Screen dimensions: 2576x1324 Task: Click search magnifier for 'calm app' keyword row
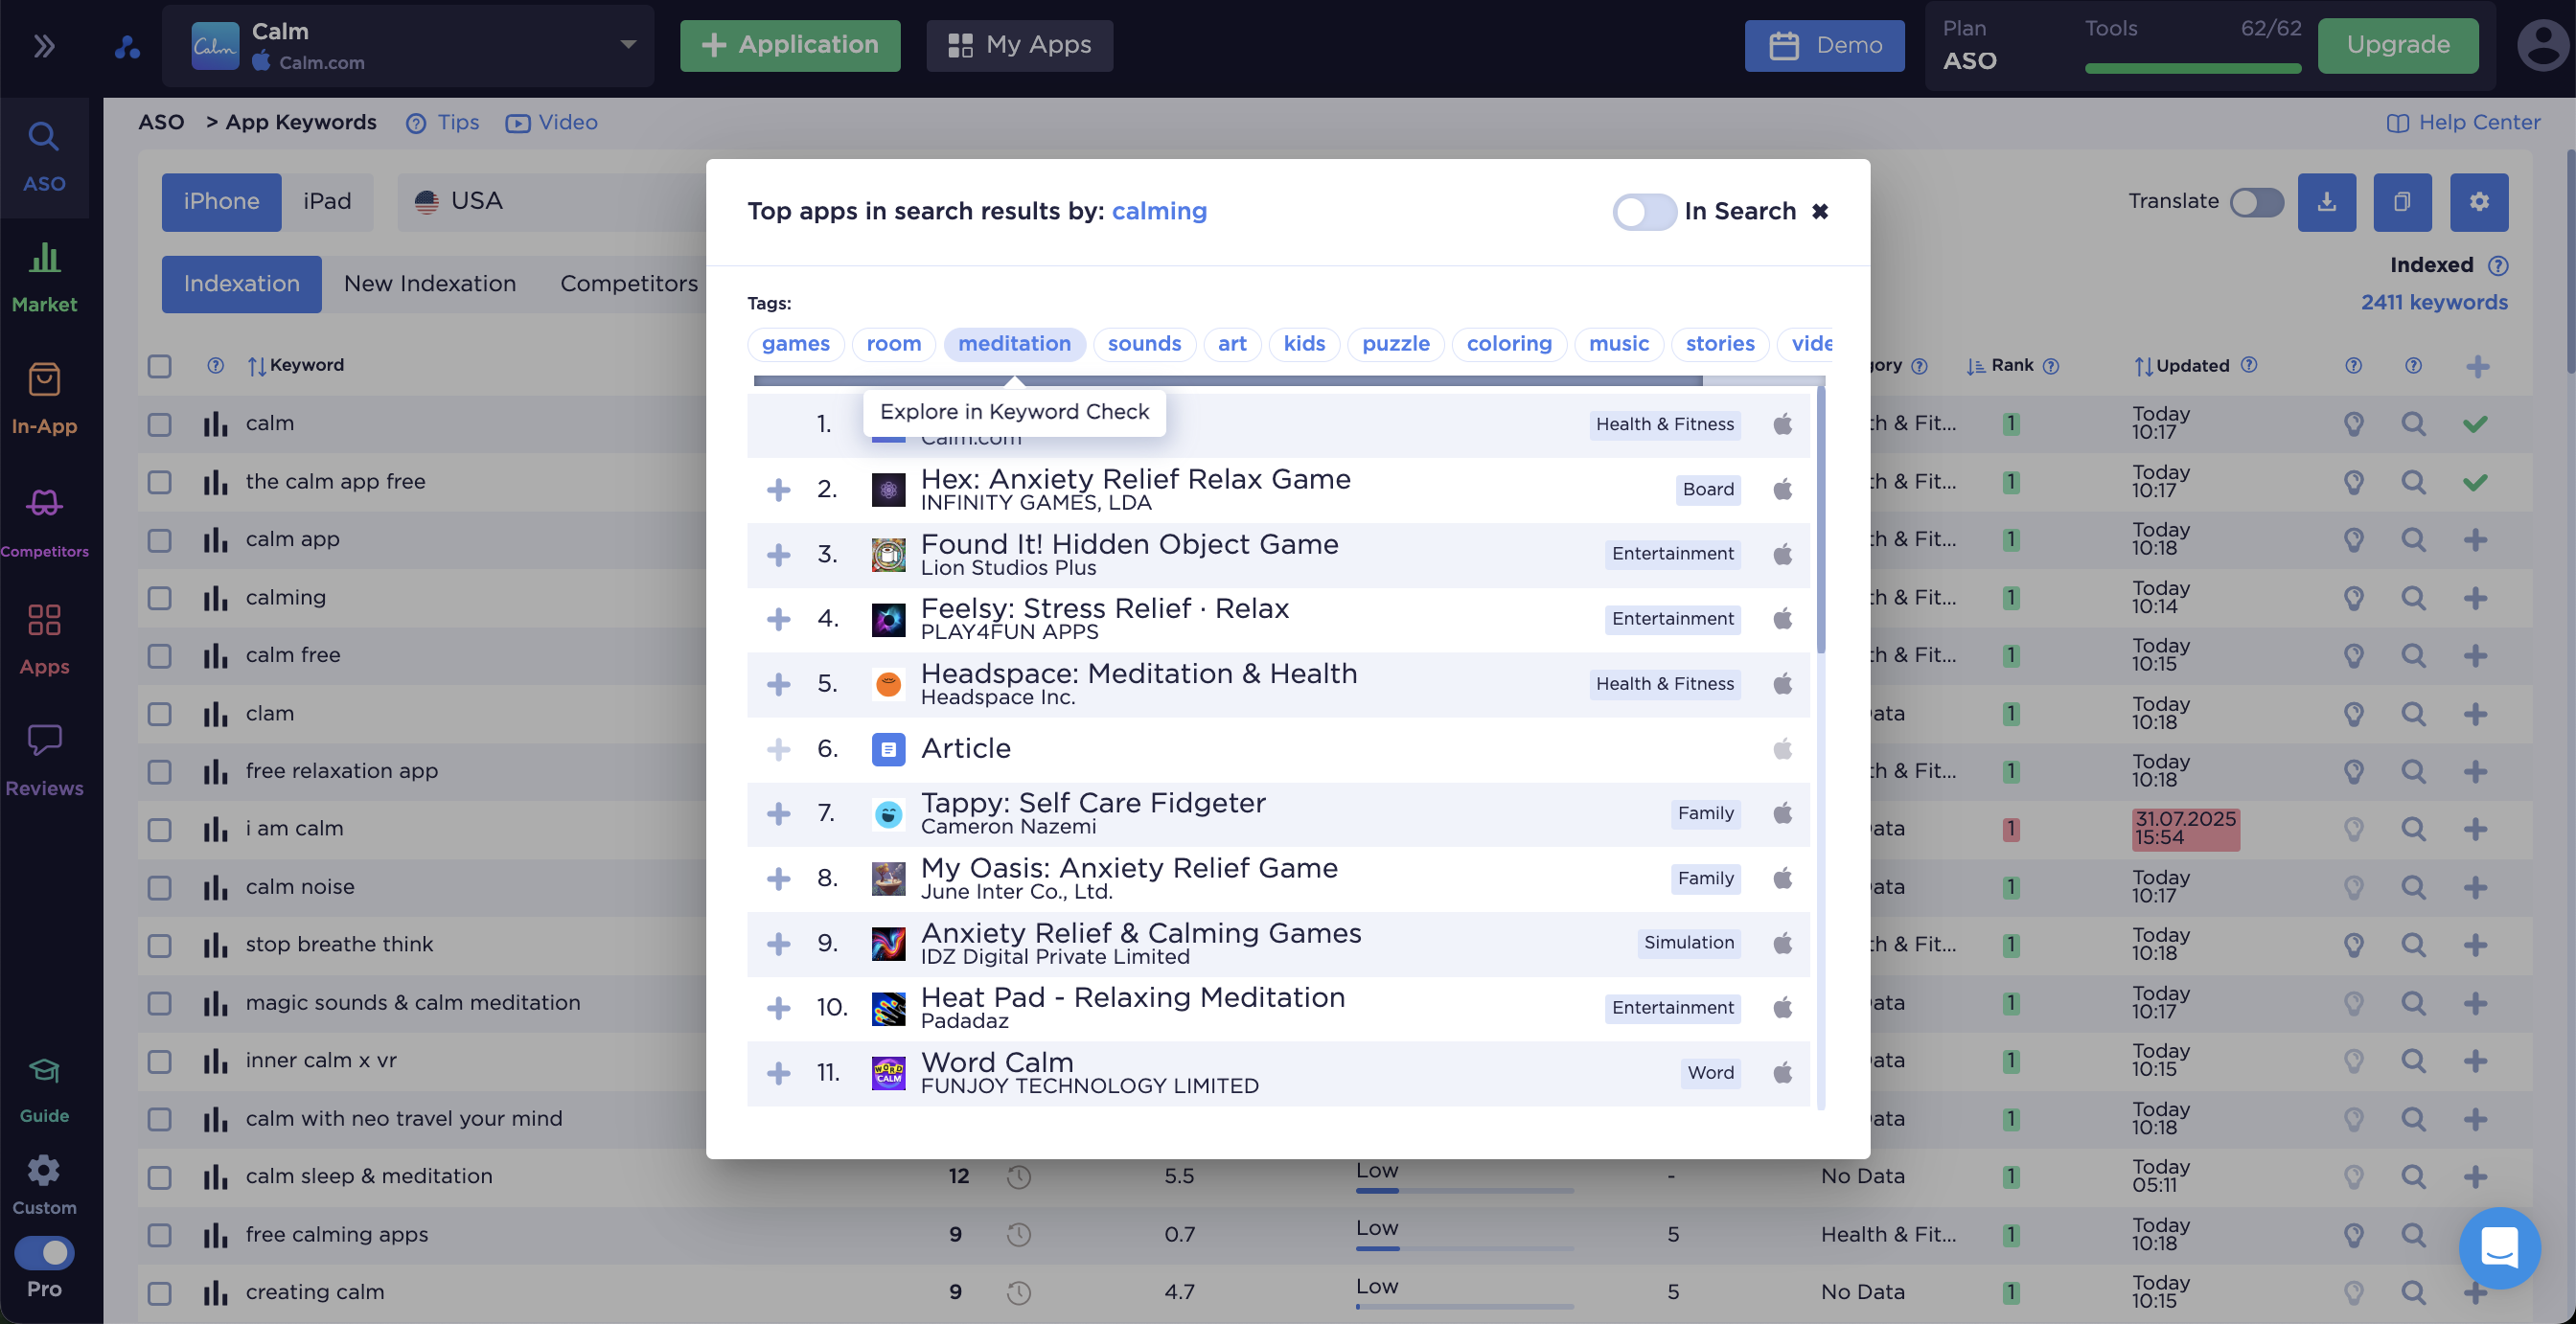tap(2414, 540)
